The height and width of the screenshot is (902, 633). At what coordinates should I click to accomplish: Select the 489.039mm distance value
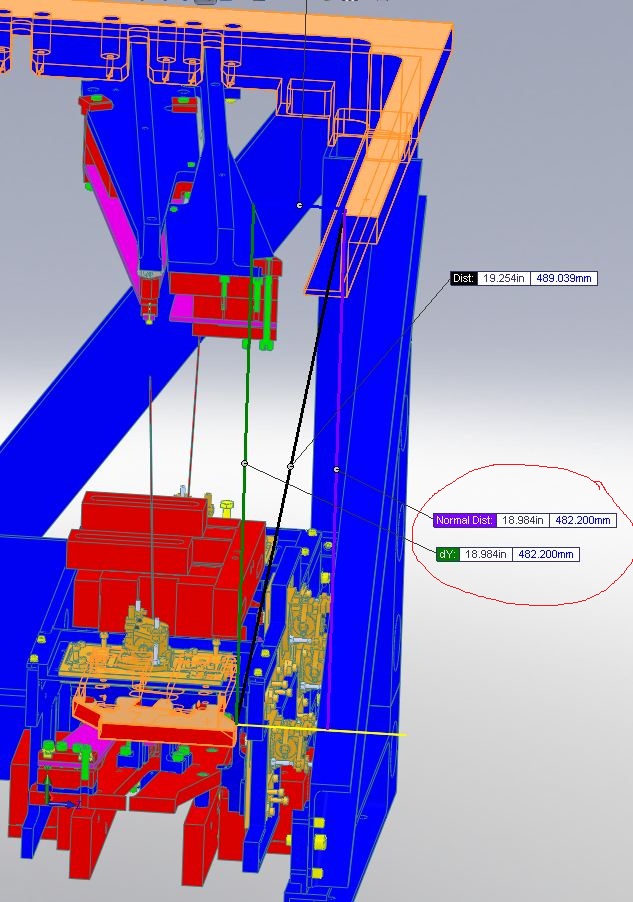(563, 278)
